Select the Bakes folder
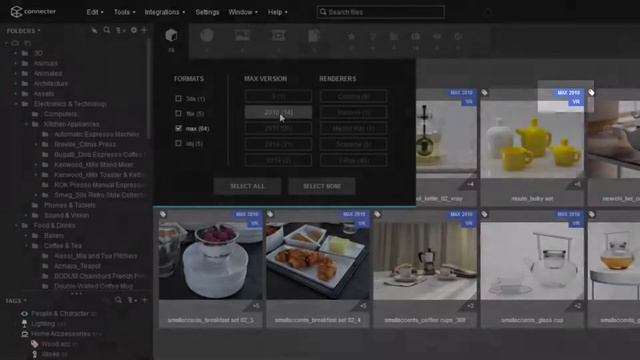The width and height of the screenshot is (640, 360). click(53, 236)
